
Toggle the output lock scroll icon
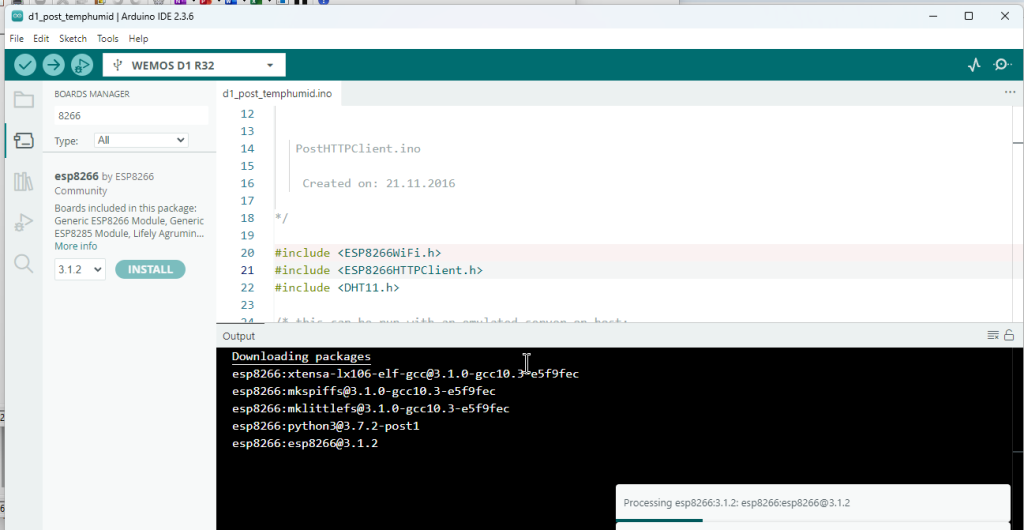pos(1009,336)
